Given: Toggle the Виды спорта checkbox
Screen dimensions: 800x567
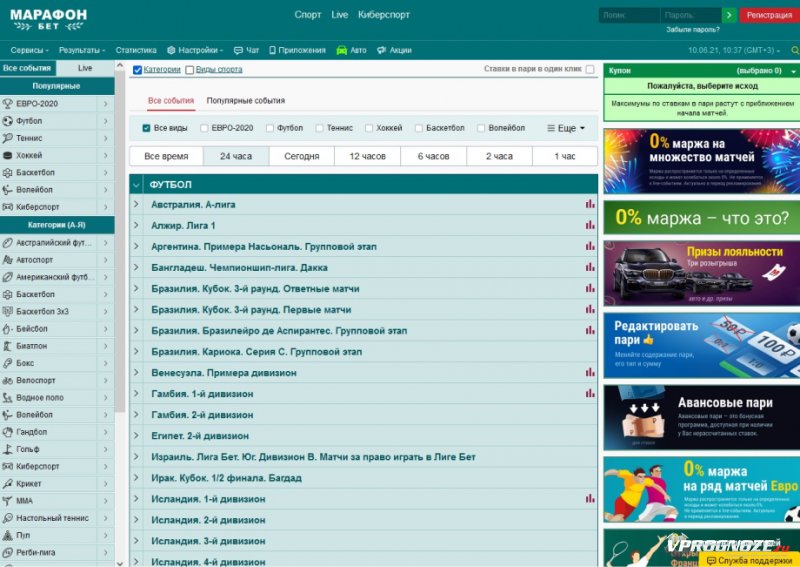Looking at the screenshot, I should [190, 70].
